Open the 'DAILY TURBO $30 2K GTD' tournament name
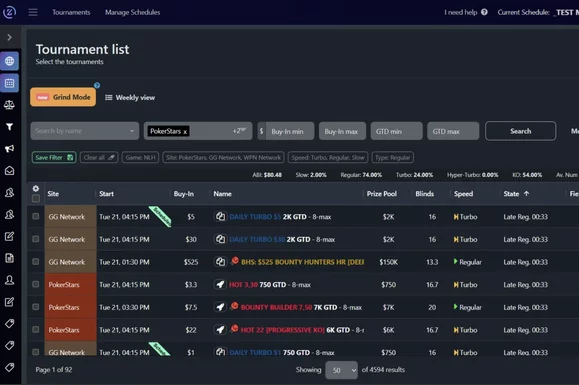The image size is (579, 385). 282,239
